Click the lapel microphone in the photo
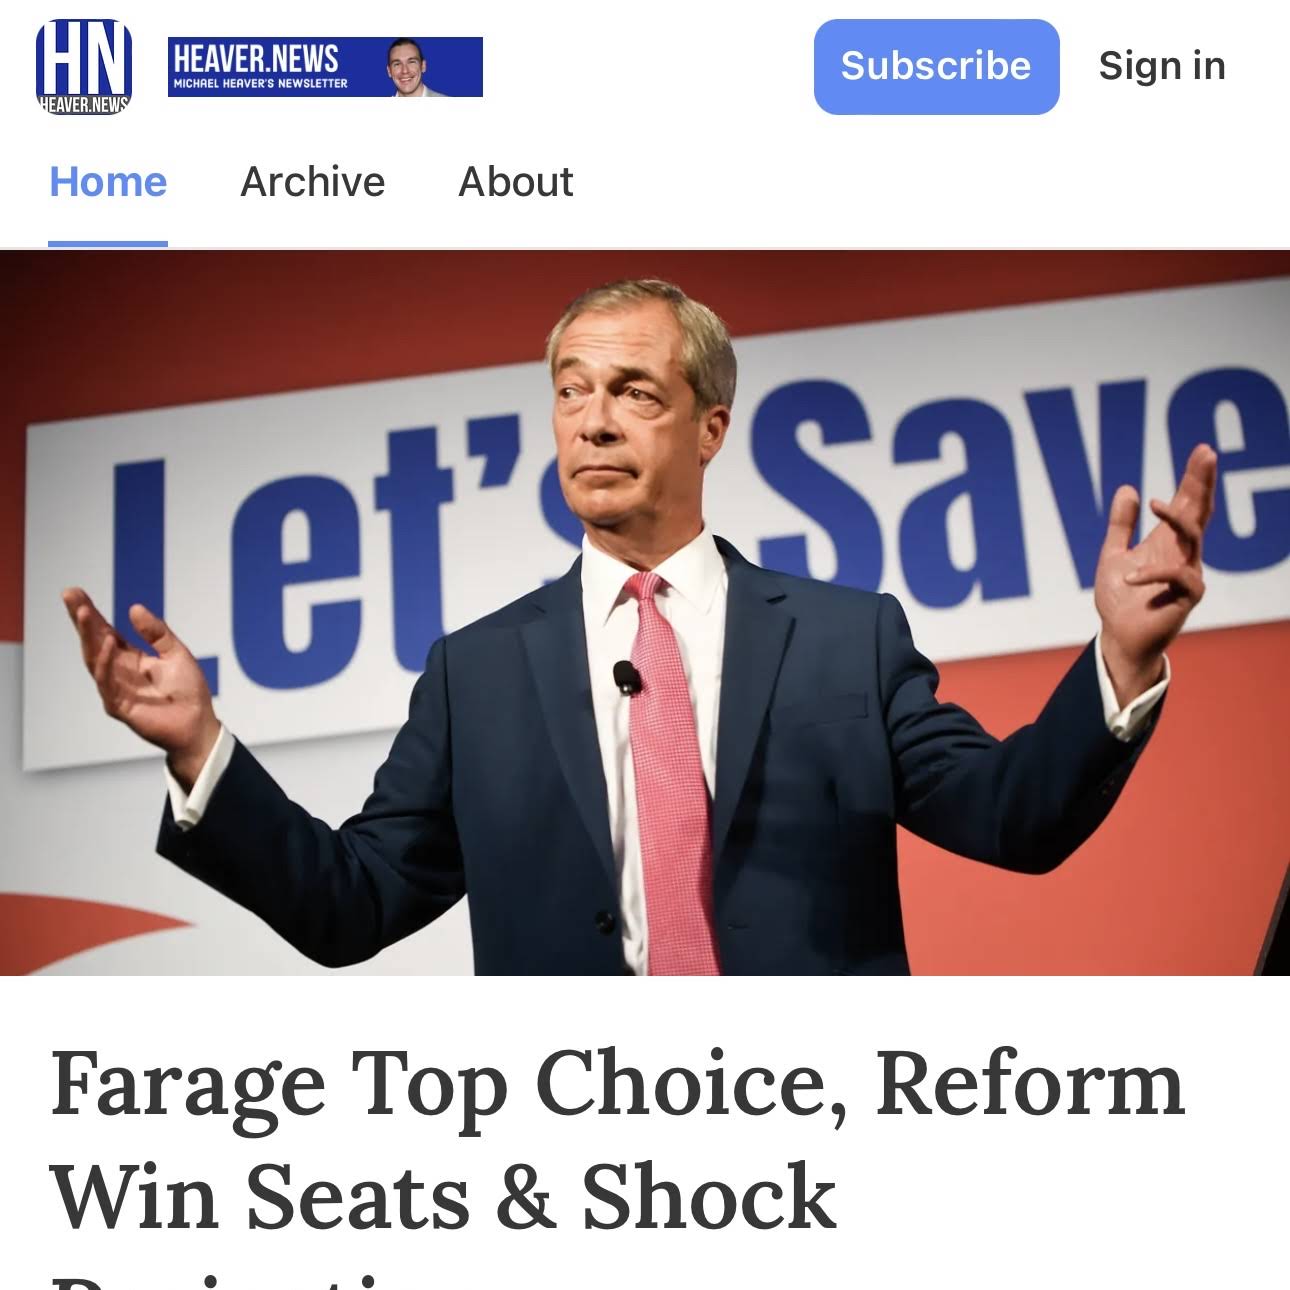This screenshot has height=1290, width=1290. (627, 677)
